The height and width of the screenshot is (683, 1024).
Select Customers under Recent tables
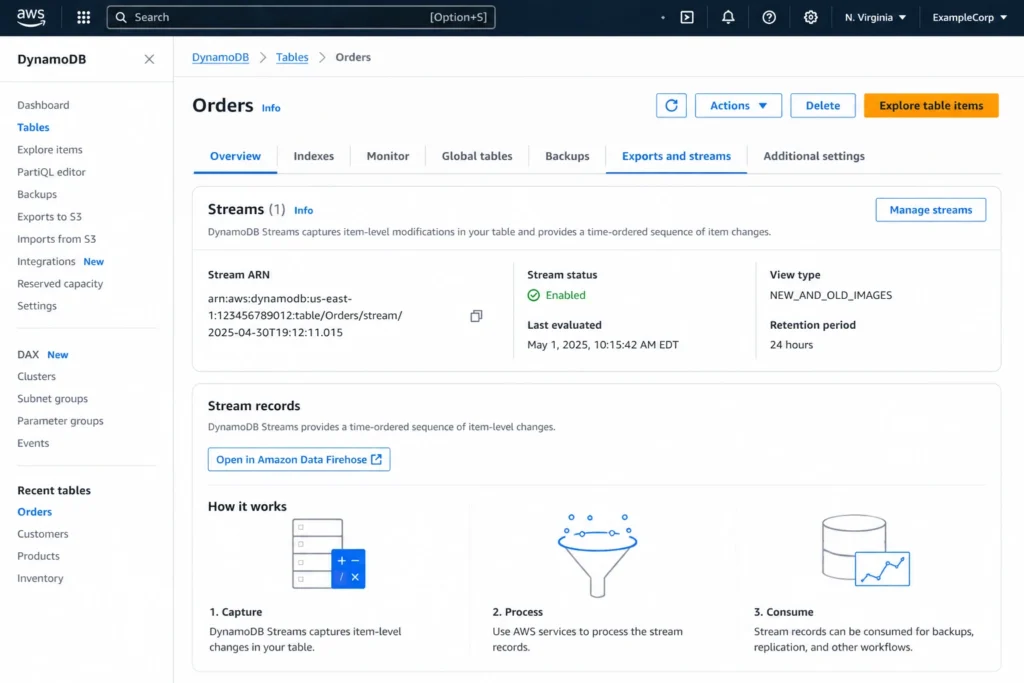point(42,533)
